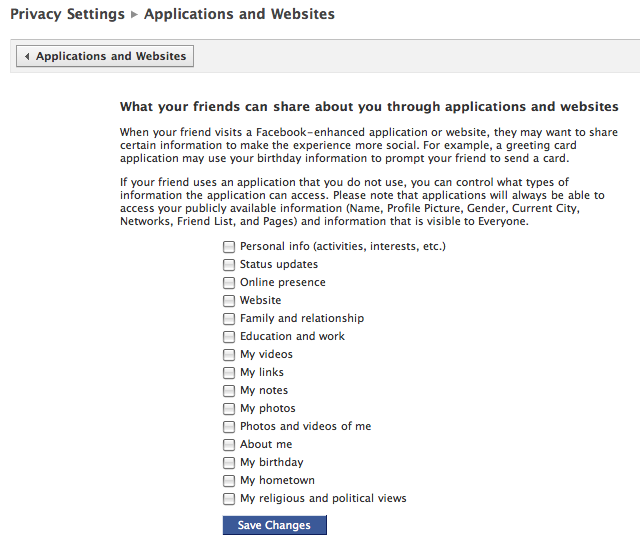
Task: Enable the My hometown checkbox
Action: [229, 481]
